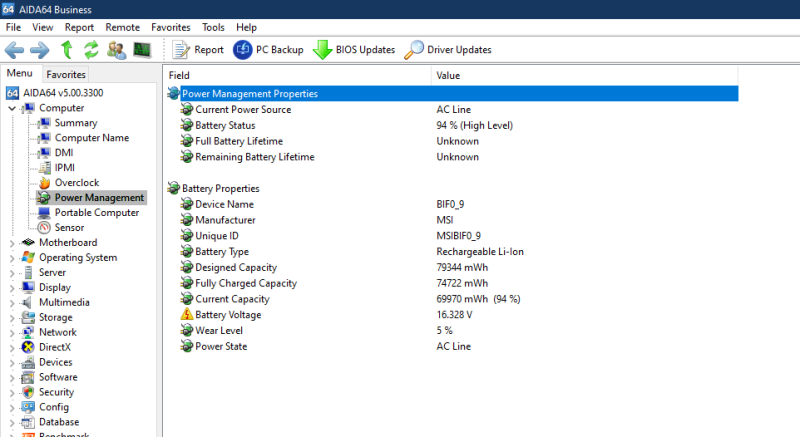The image size is (800, 437).
Task: Expand the Network tree node
Action: 12,333
